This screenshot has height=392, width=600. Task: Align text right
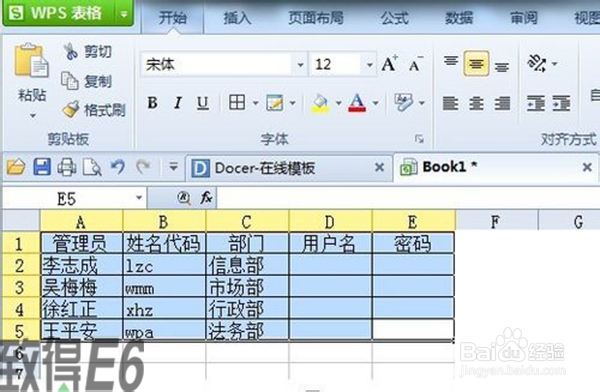[502, 103]
